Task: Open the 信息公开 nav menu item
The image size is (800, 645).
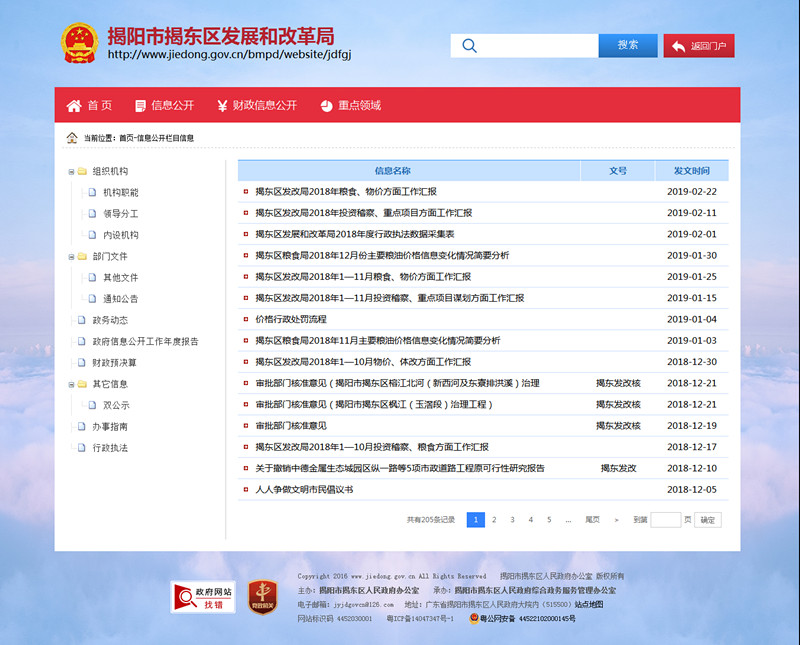Action: click(164, 106)
